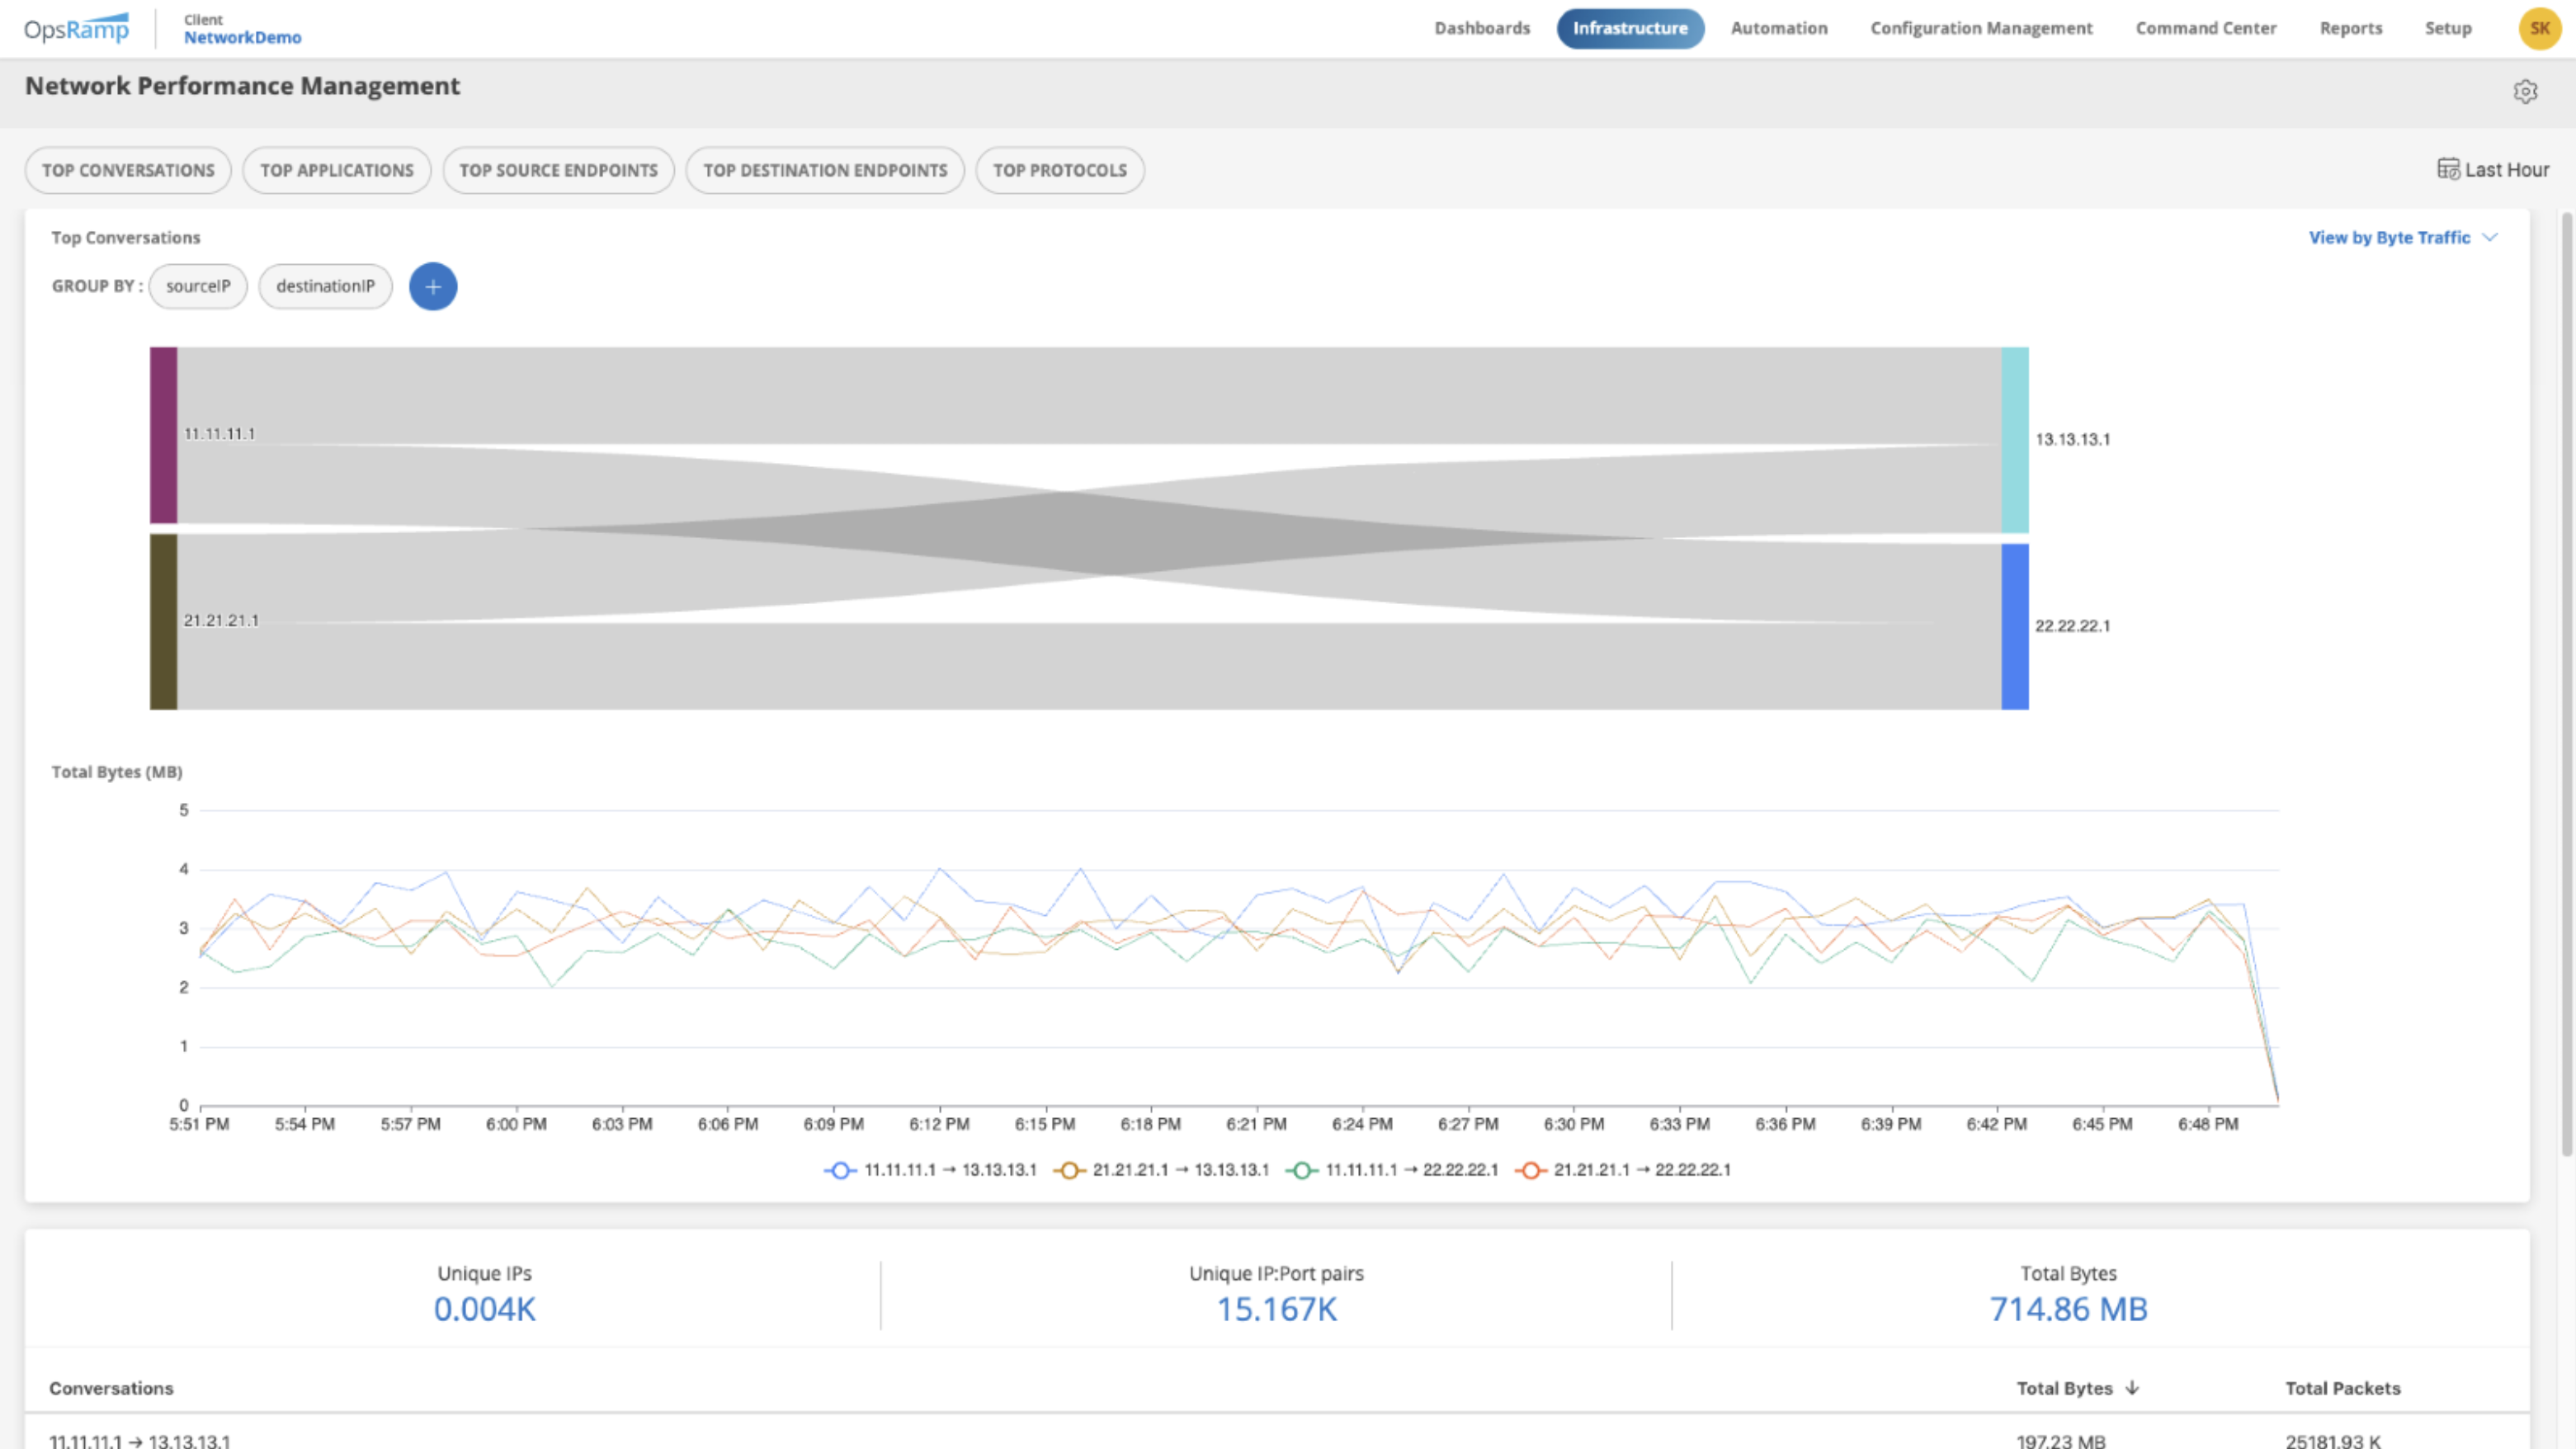
Task: Open the Top Protocols tab
Action: coord(1059,170)
